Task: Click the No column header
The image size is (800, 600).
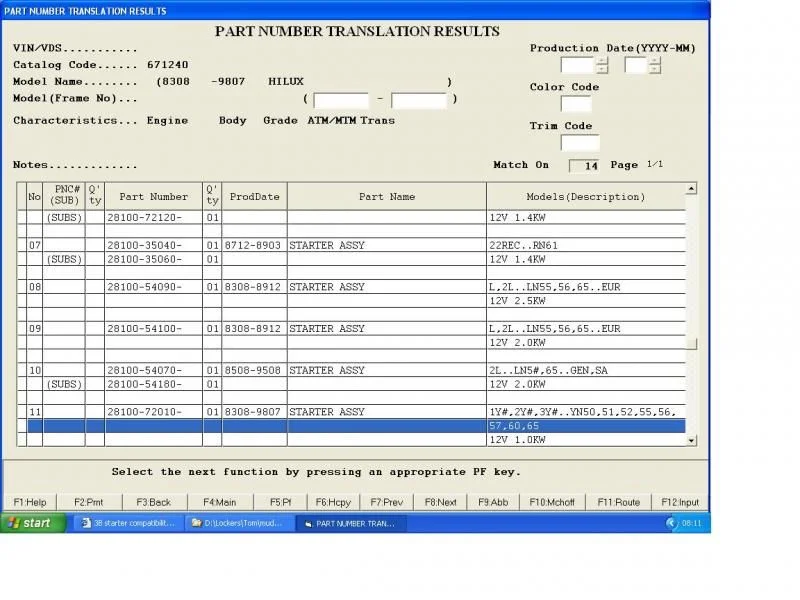Action: pyautogui.click(x=35, y=196)
